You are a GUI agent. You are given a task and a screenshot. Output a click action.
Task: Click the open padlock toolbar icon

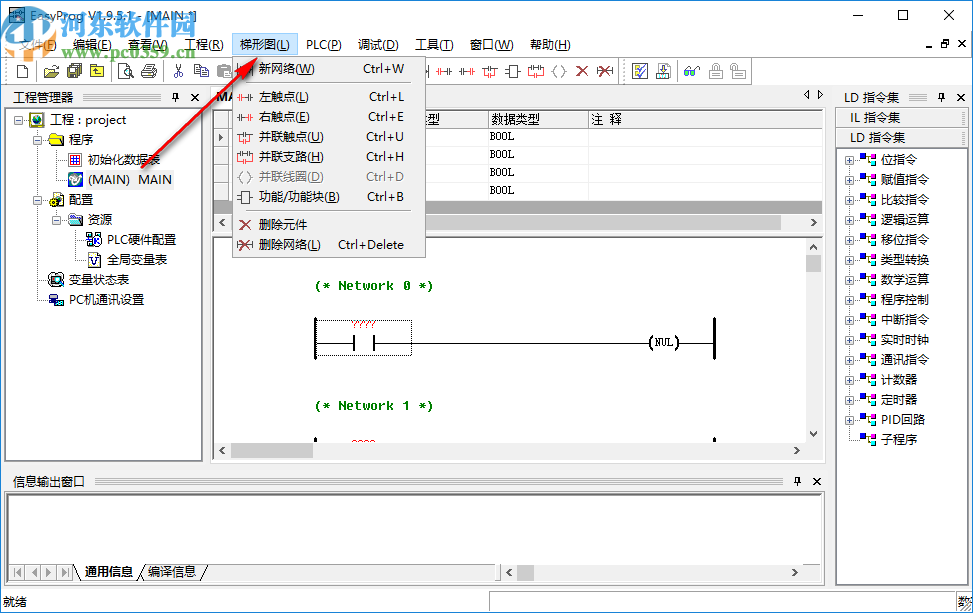click(738, 71)
